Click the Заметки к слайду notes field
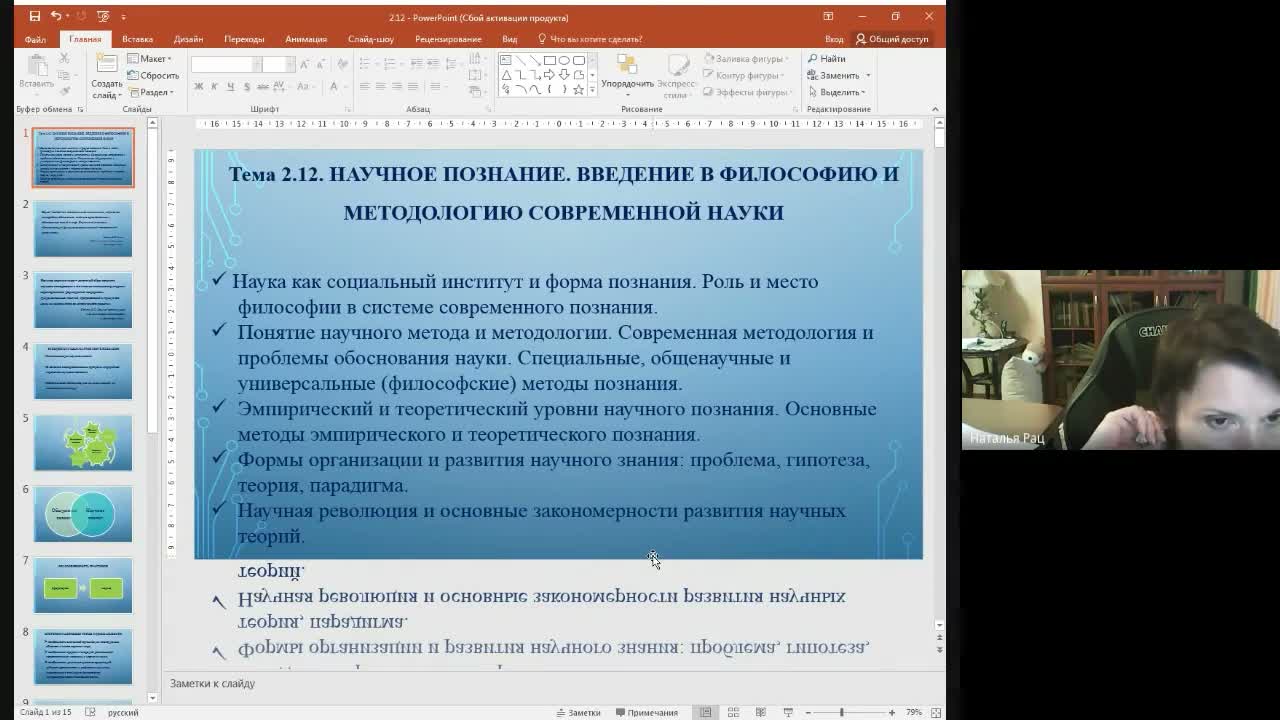 pyautogui.click(x=553, y=684)
